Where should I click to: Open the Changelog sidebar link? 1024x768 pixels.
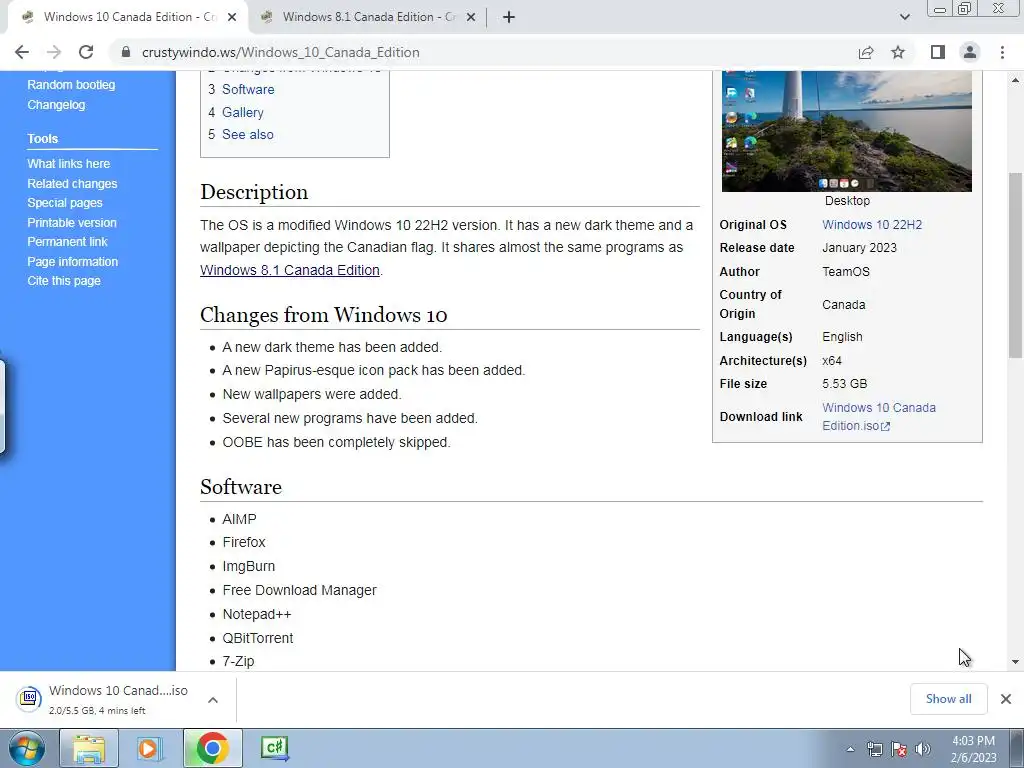click(56, 104)
